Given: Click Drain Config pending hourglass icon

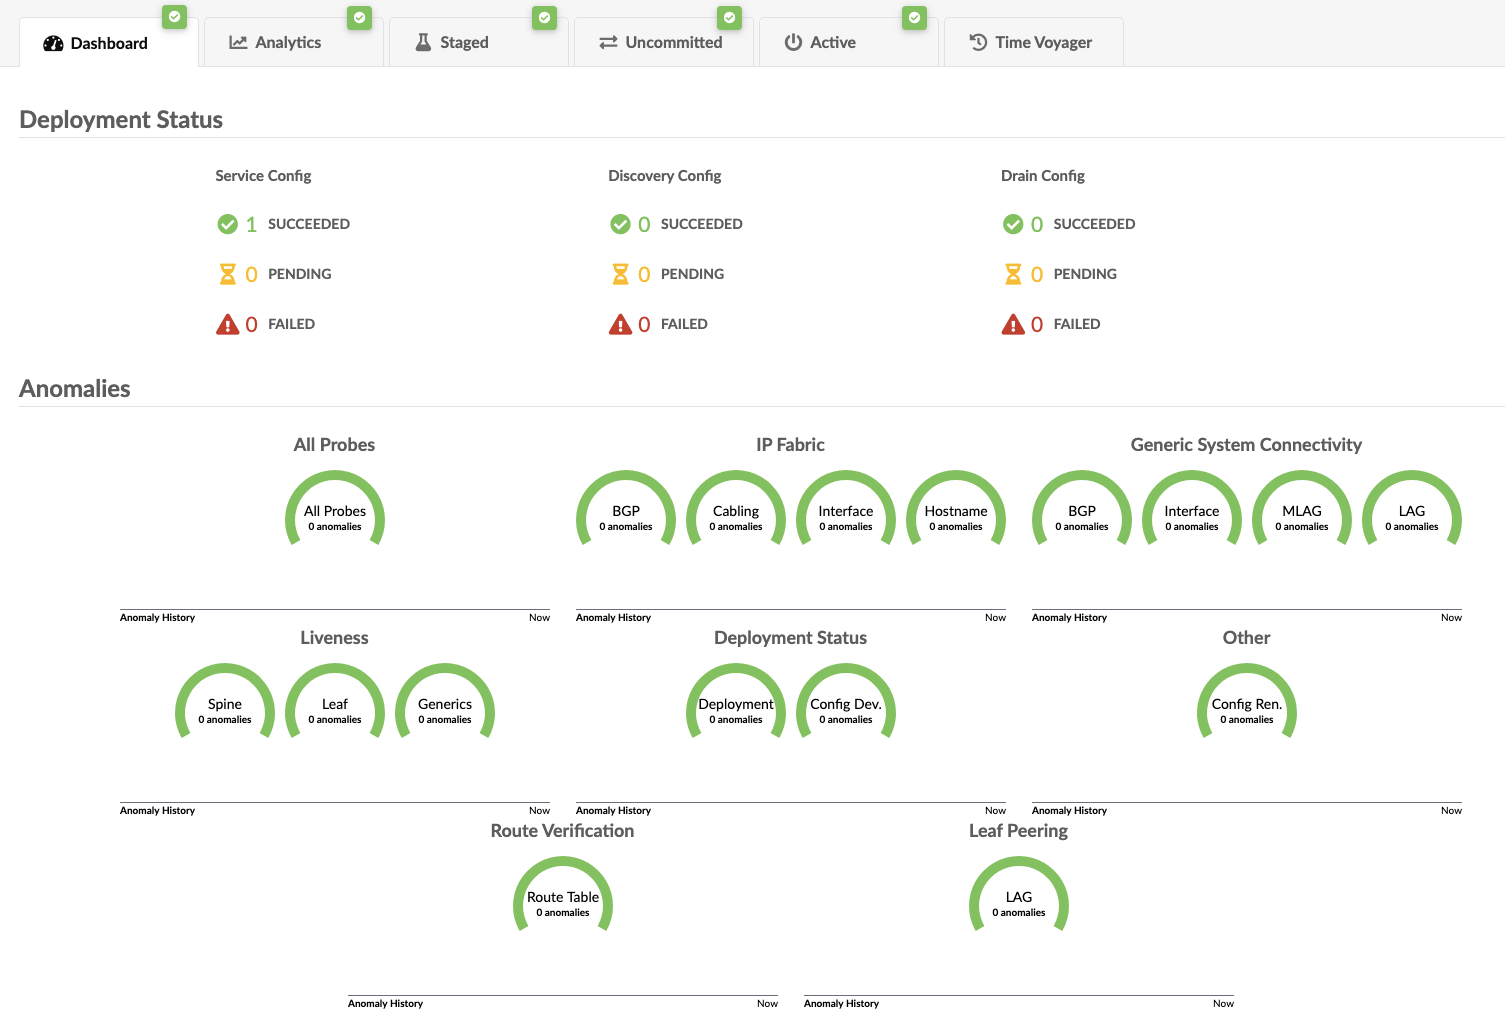Looking at the screenshot, I should (x=1013, y=274).
